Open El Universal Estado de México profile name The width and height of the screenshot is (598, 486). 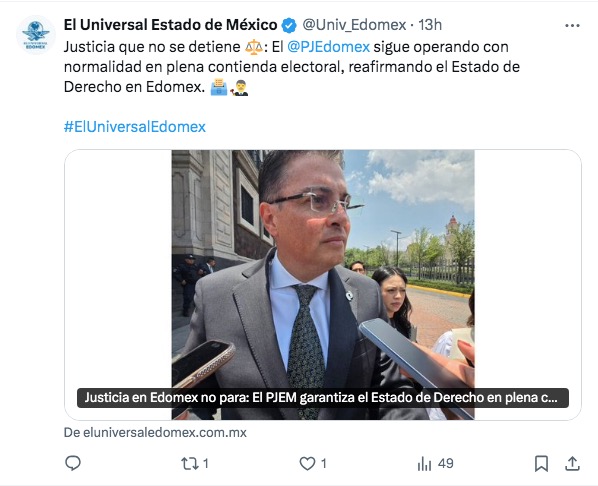click(x=170, y=25)
